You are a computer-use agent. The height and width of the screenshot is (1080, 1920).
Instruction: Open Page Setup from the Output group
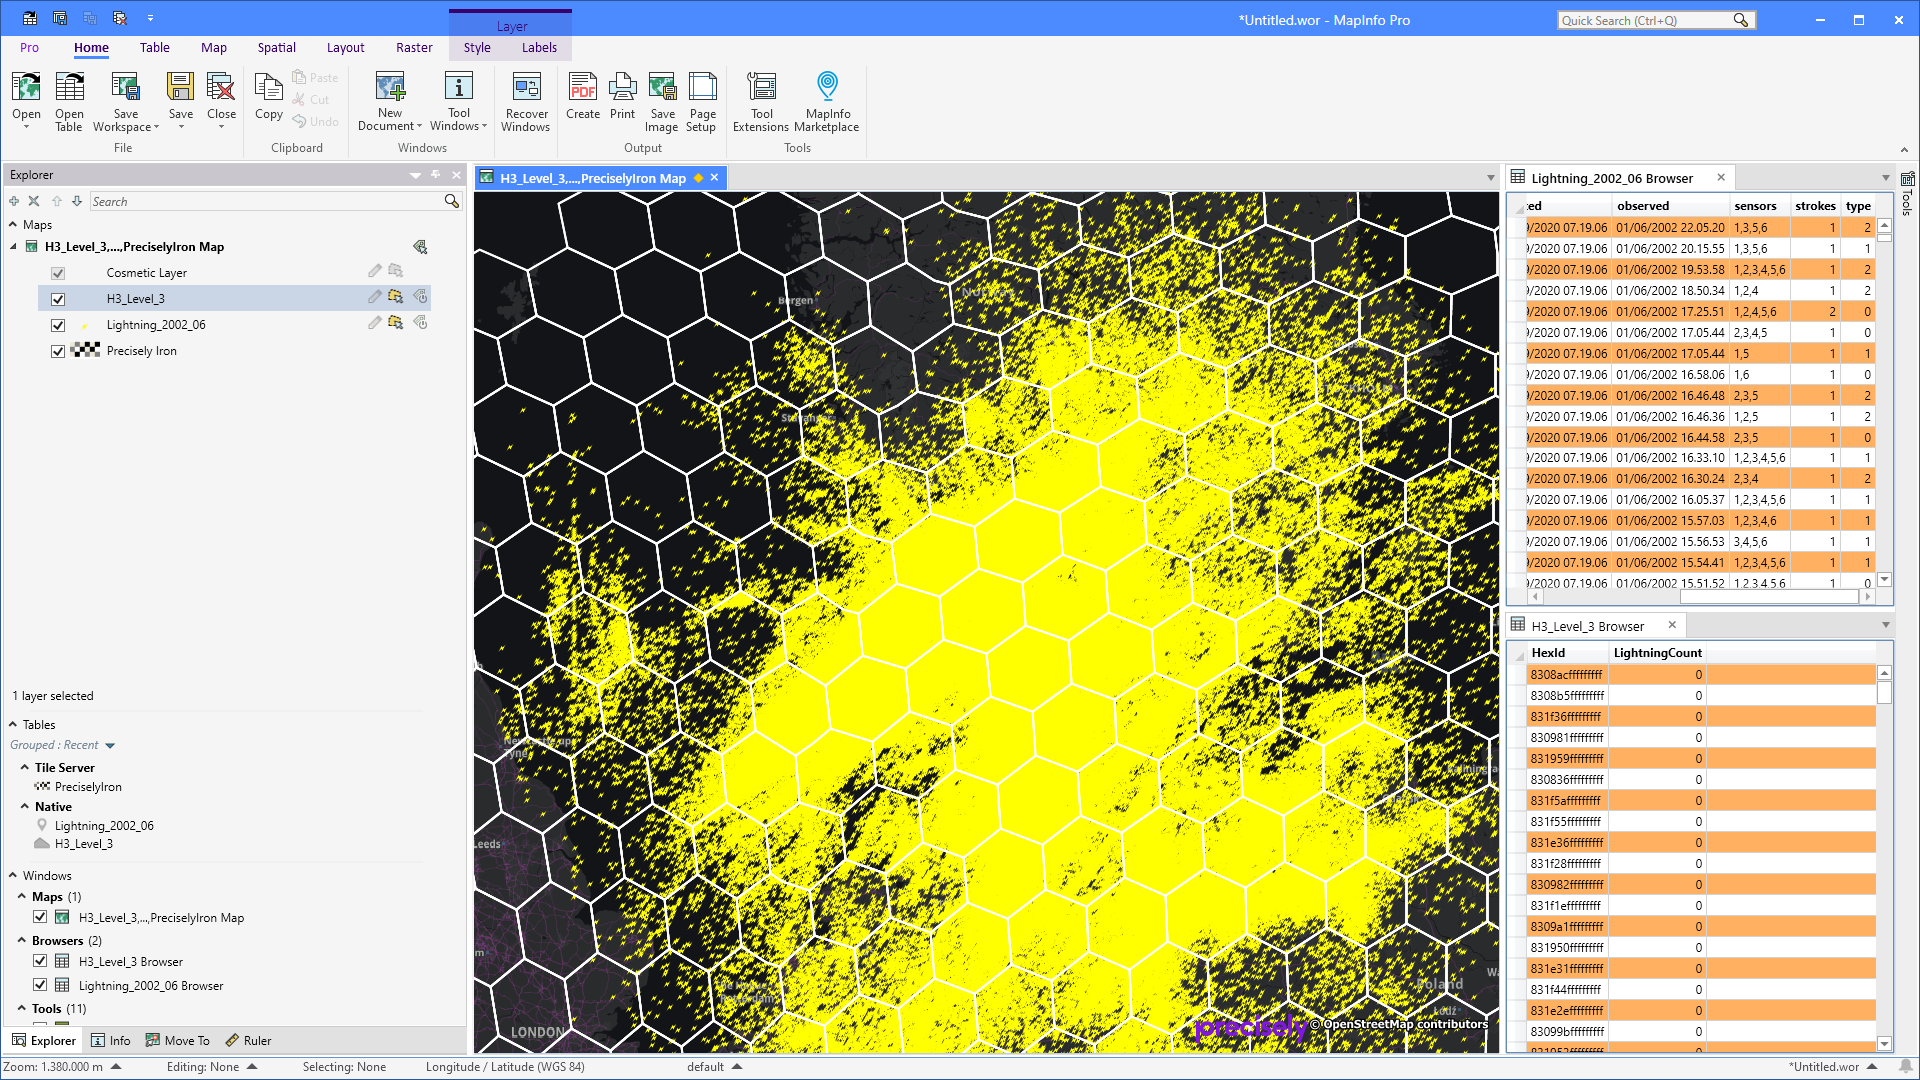point(702,100)
